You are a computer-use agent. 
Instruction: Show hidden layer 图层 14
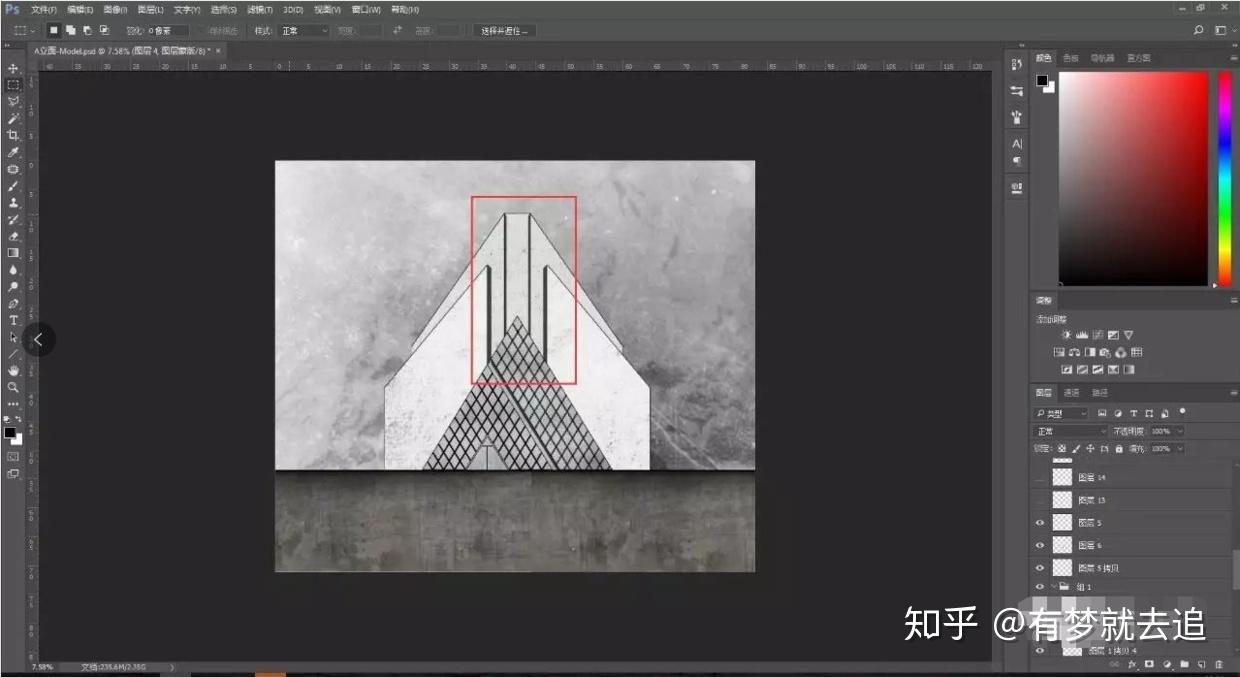pyautogui.click(x=1040, y=478)
